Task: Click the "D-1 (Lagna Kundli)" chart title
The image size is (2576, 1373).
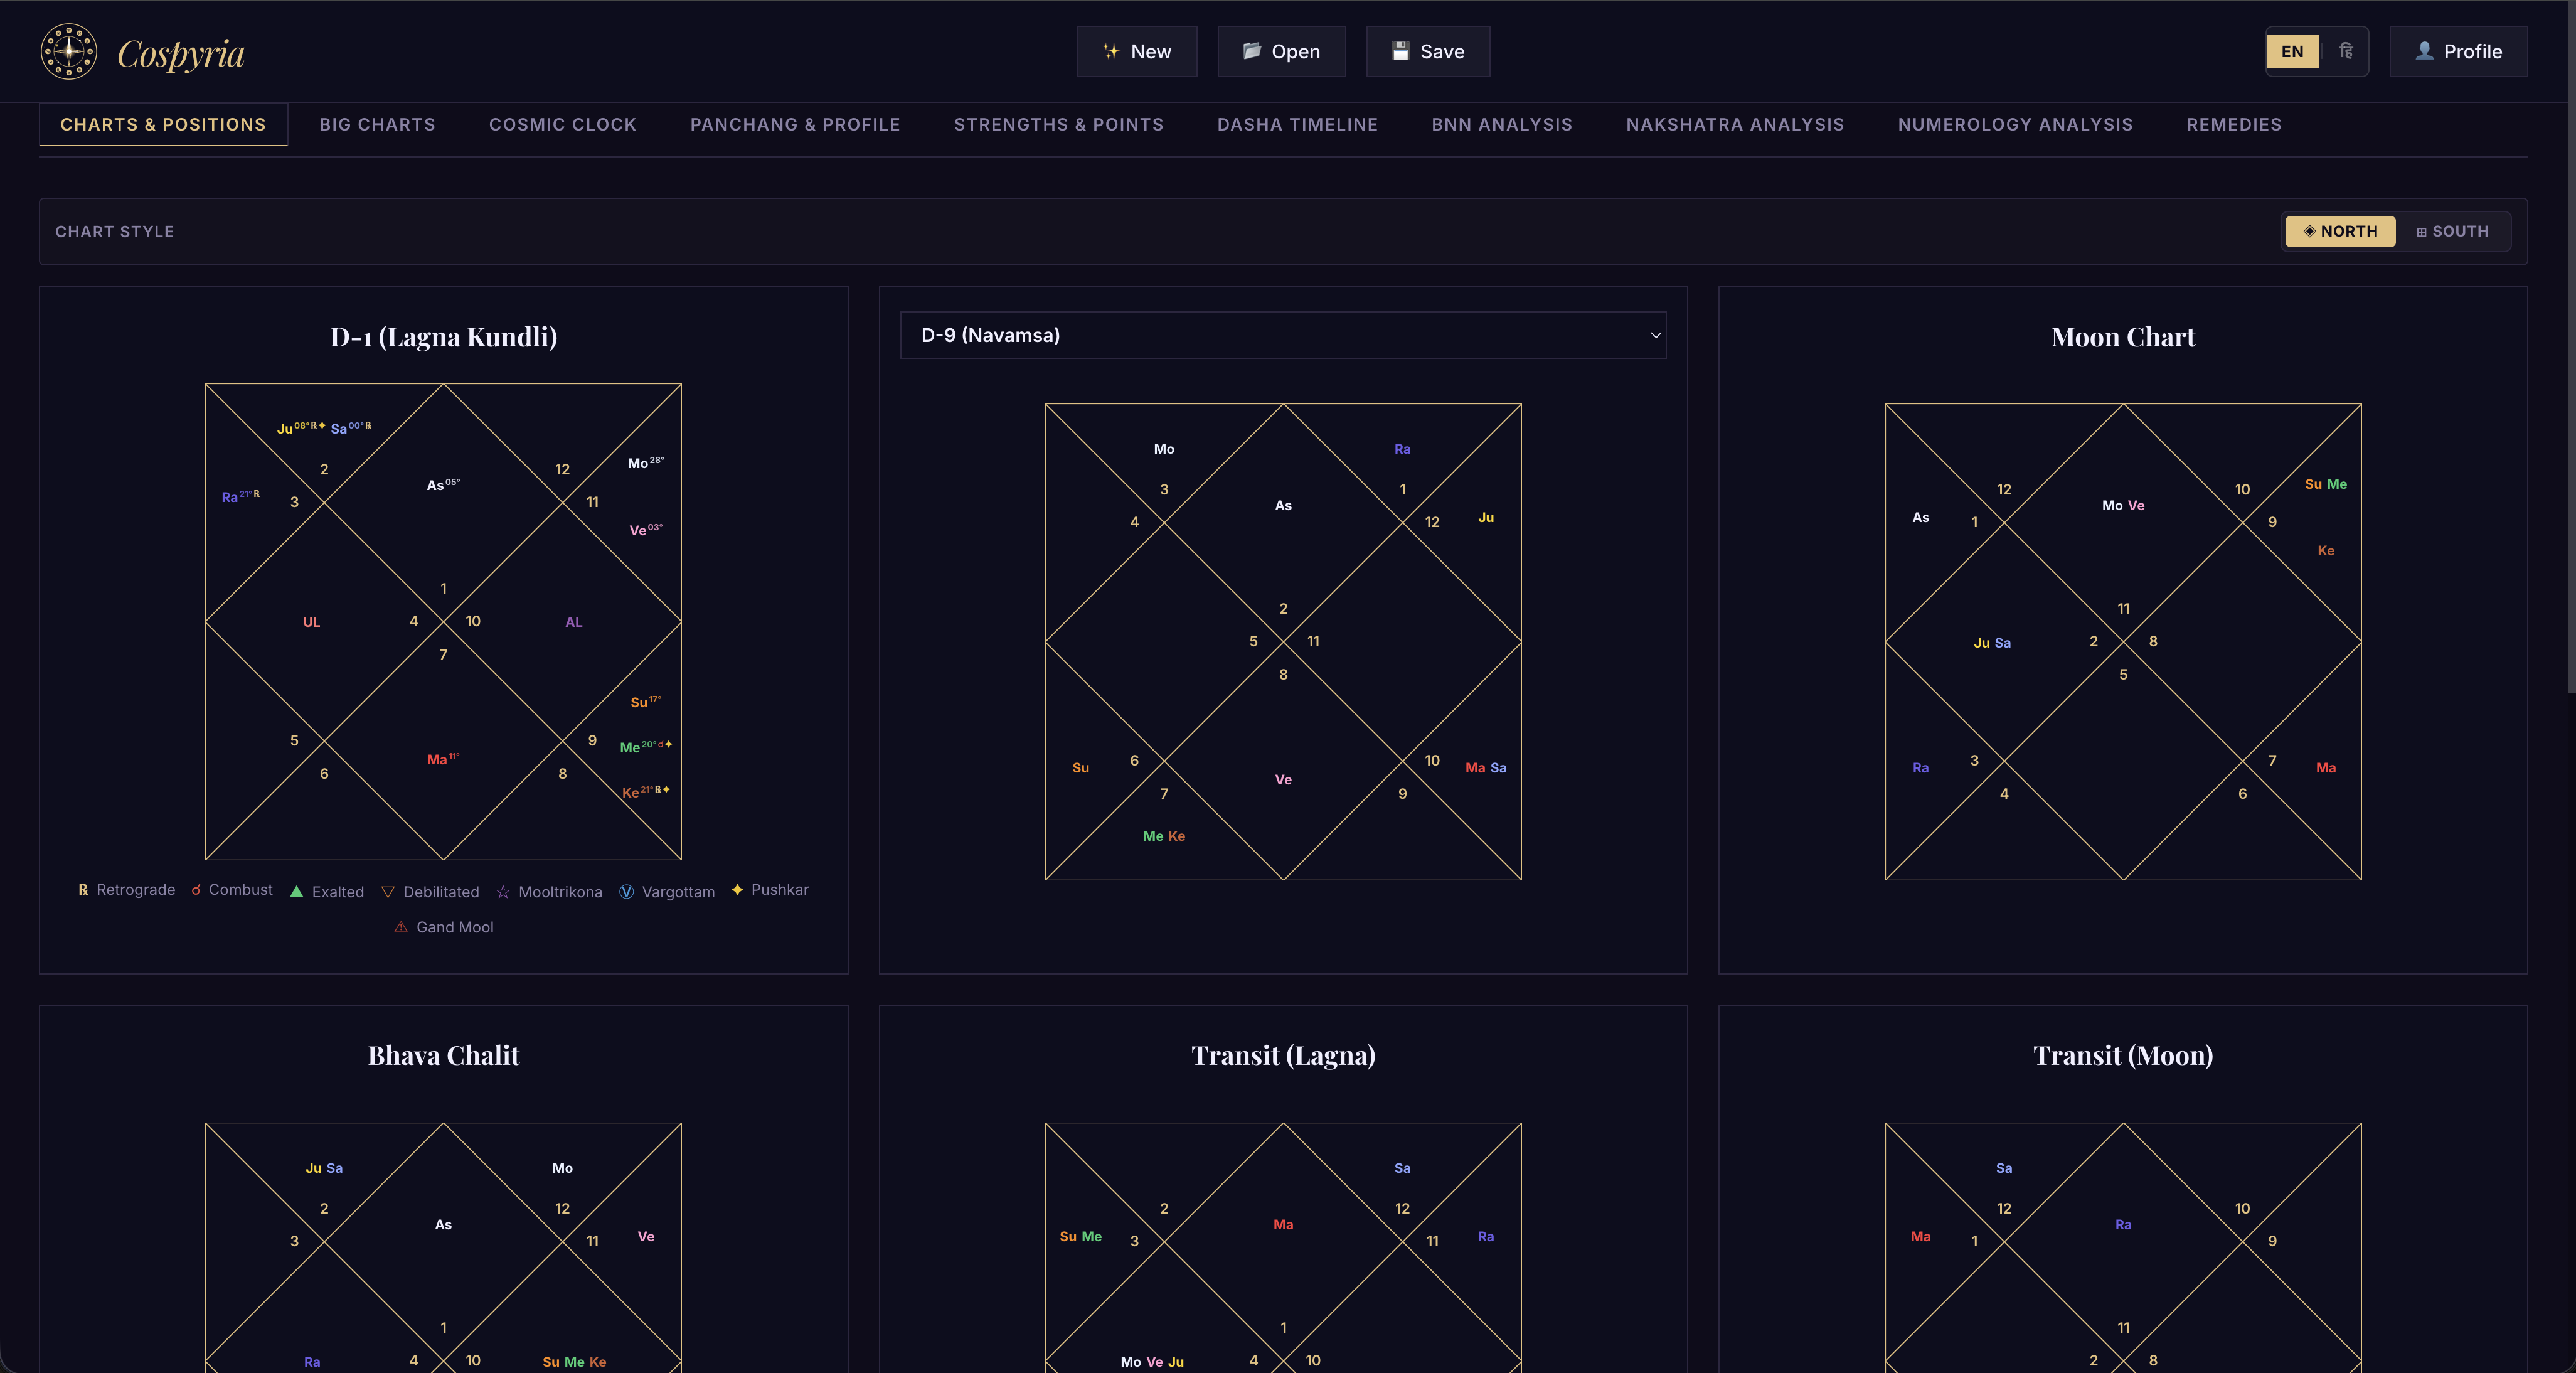Action: 444,337
